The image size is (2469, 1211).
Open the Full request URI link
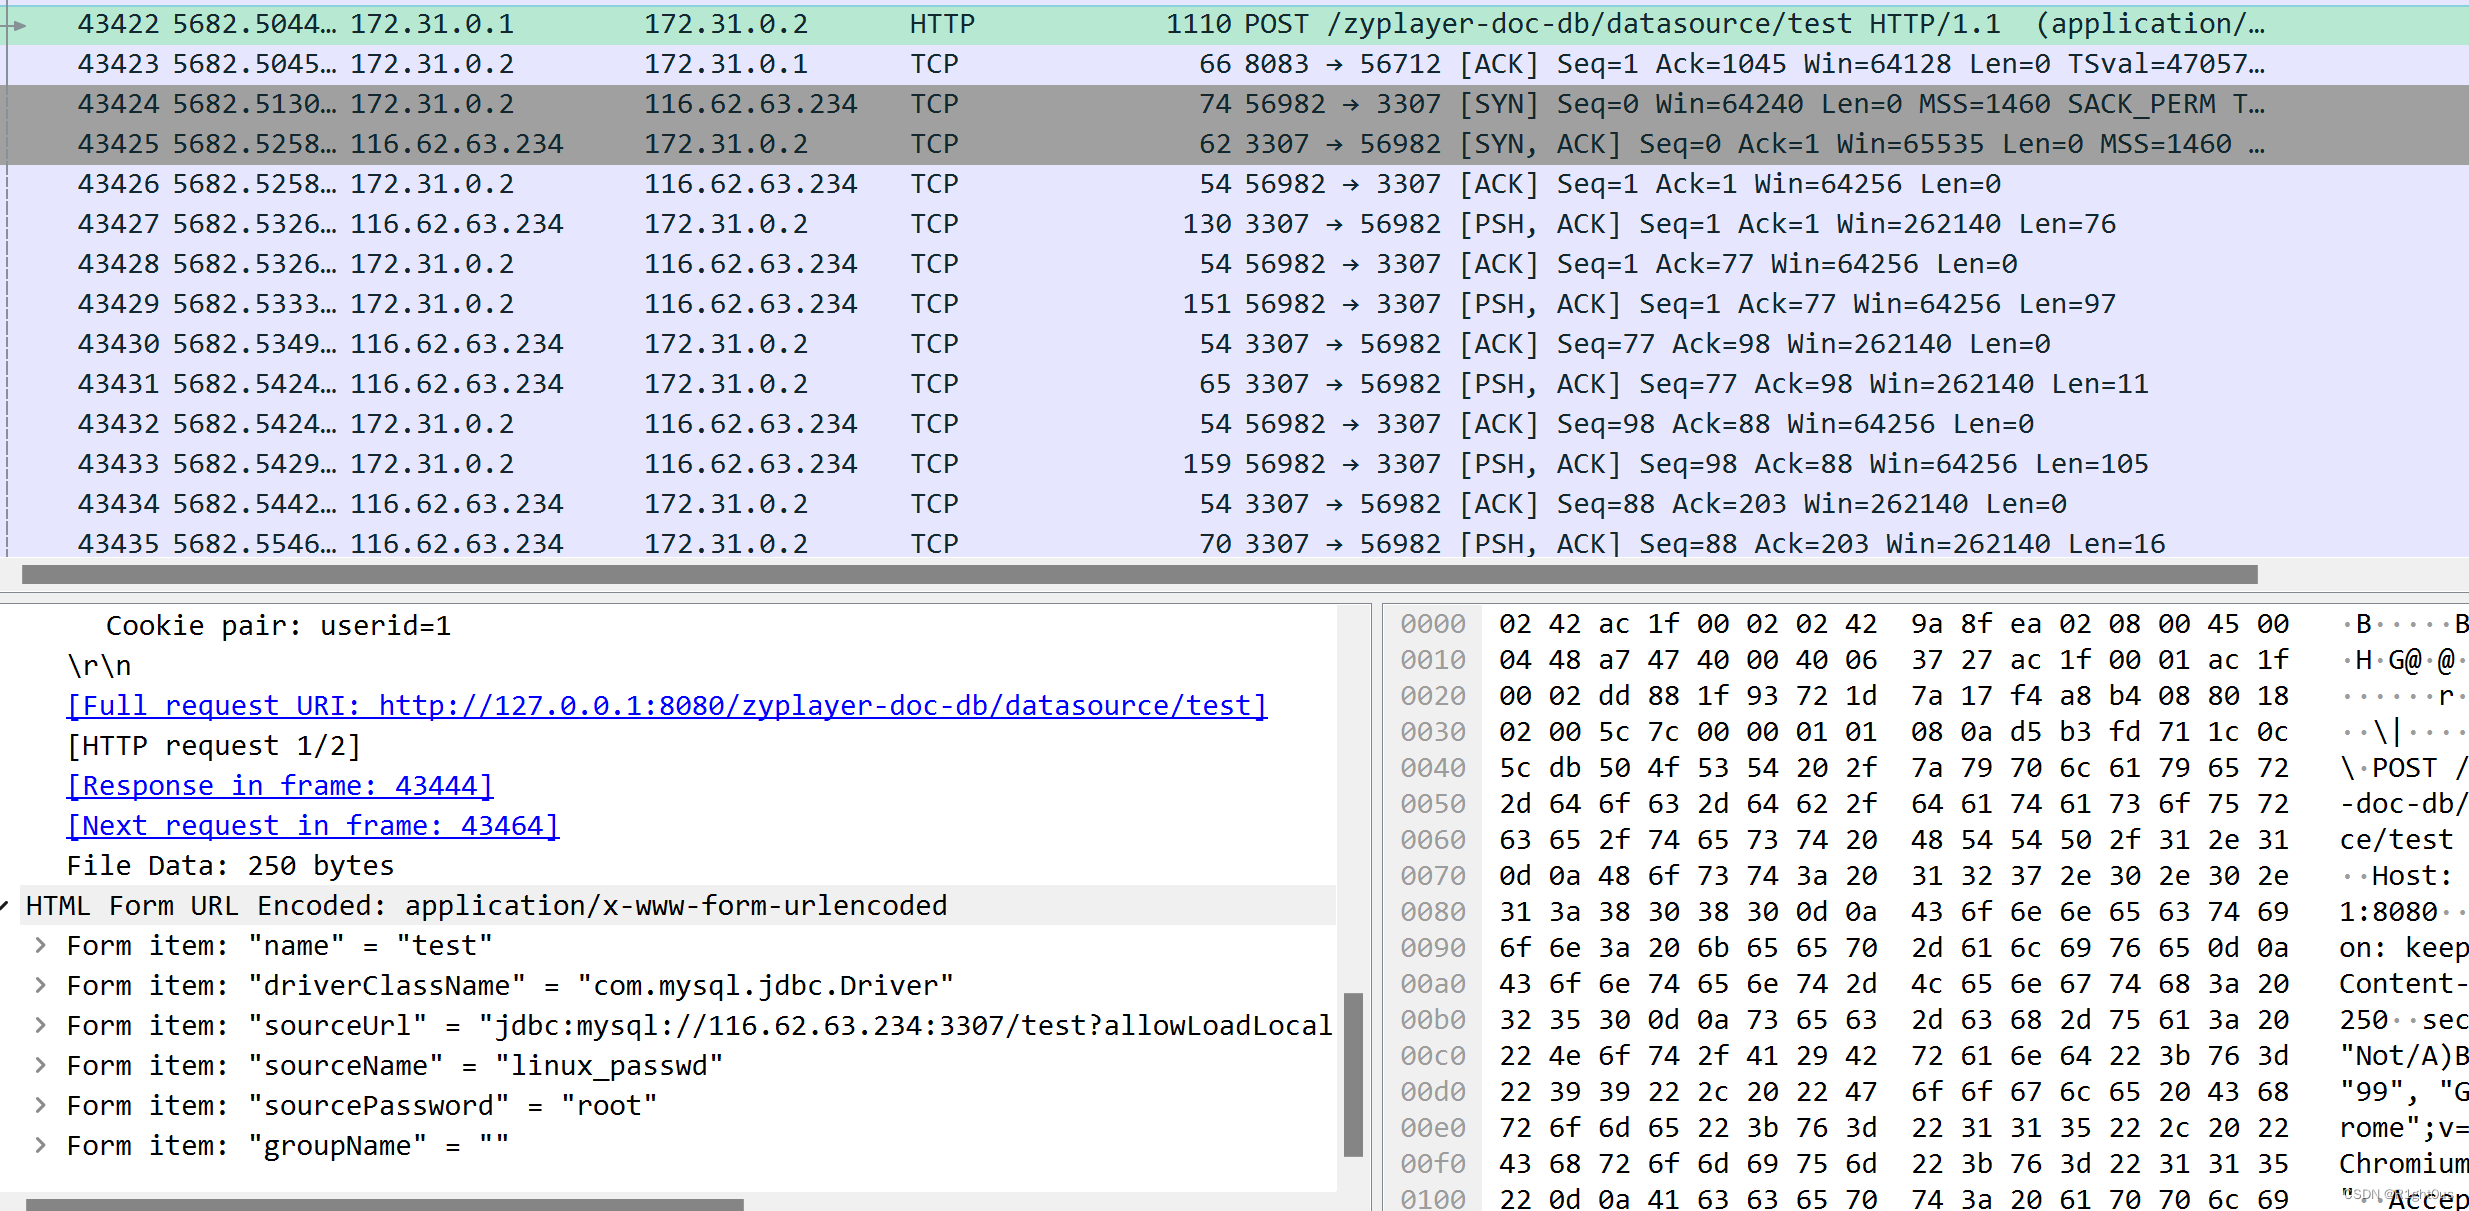coord(667,706)
